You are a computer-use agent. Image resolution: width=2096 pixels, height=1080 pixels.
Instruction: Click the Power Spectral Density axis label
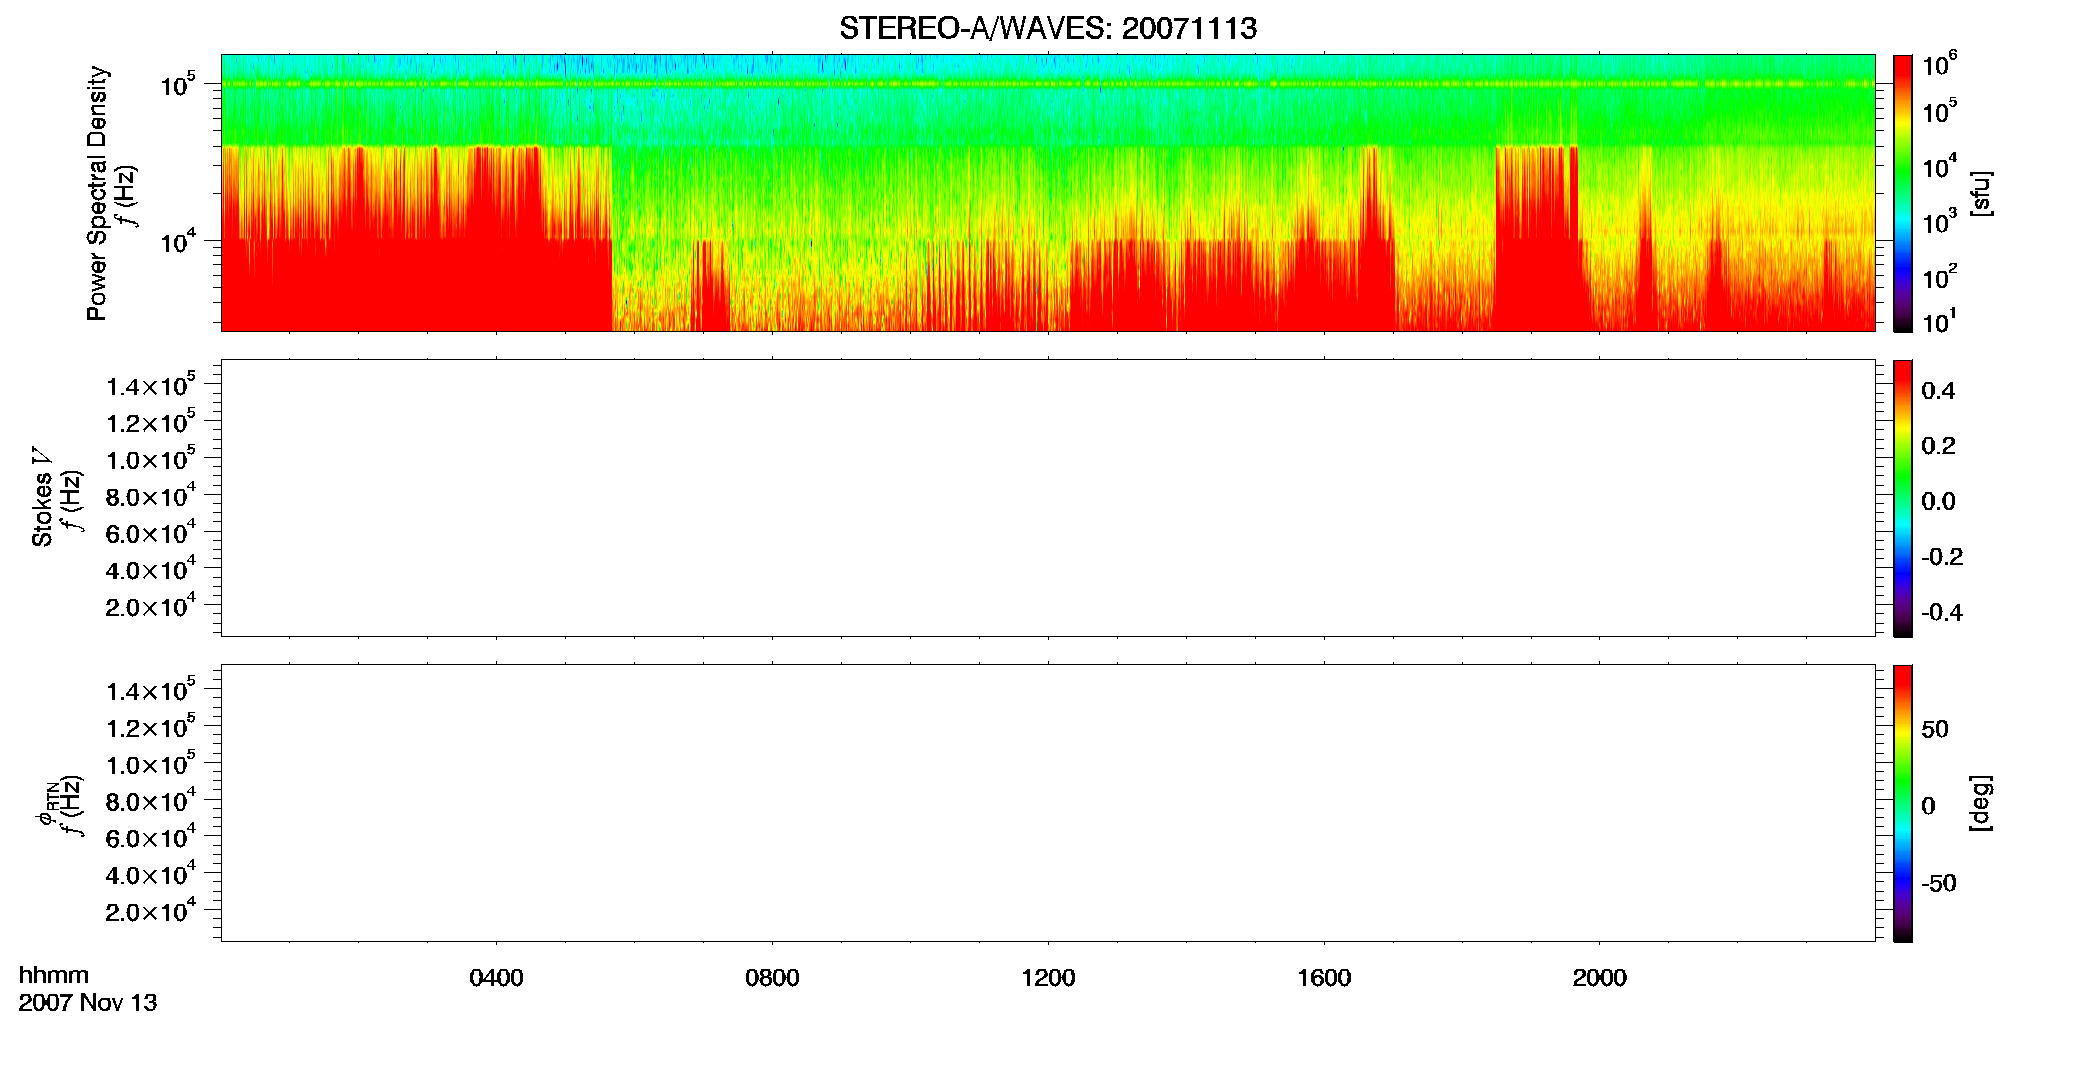coord(97,193)
